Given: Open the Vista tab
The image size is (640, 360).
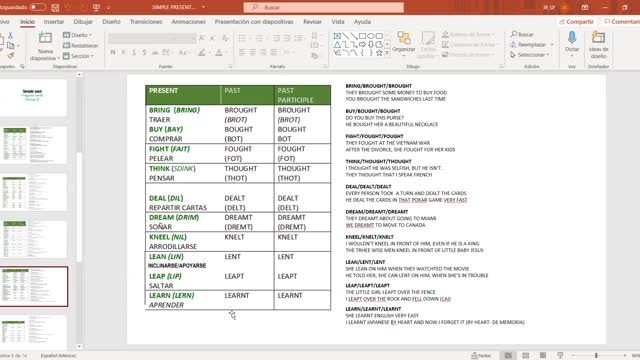Looking at the screenshot, I should (338, 22).
